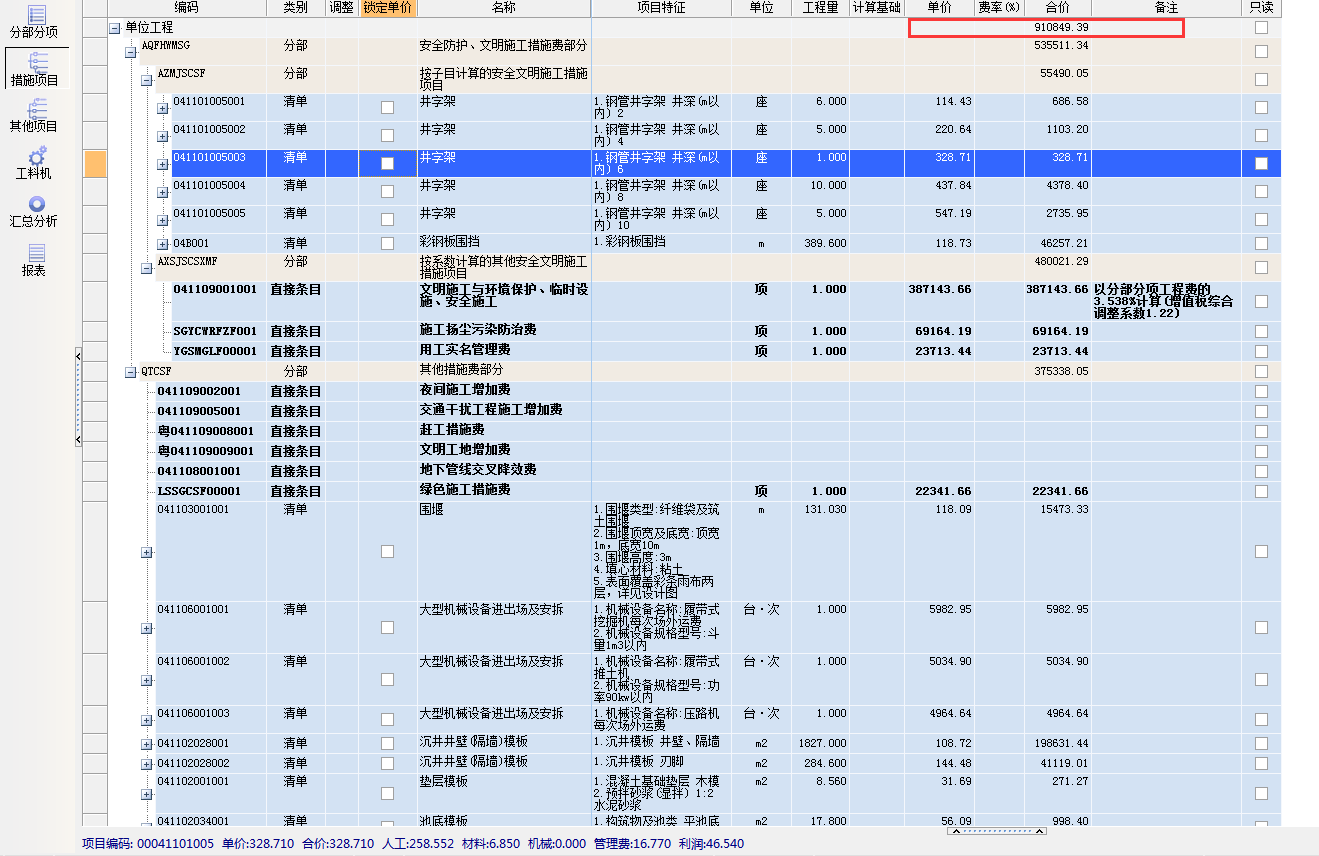This screenshot has width=1319, height=856.
Task: Expand item 041103001001 围堰
Action: click(147, 552)
